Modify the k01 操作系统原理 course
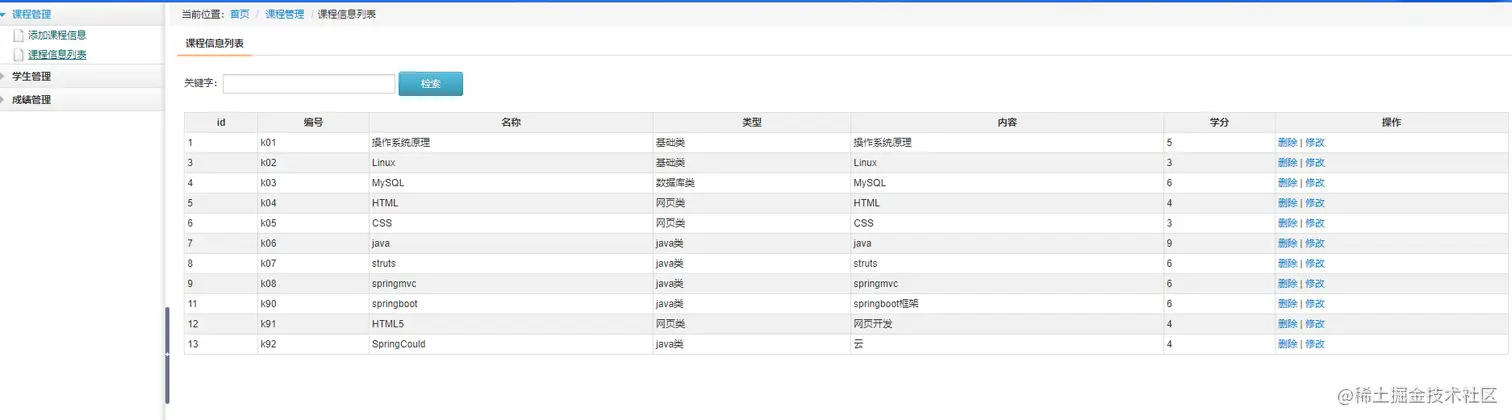Screen dimensions: 1512x420 (x=1315, y=142)
